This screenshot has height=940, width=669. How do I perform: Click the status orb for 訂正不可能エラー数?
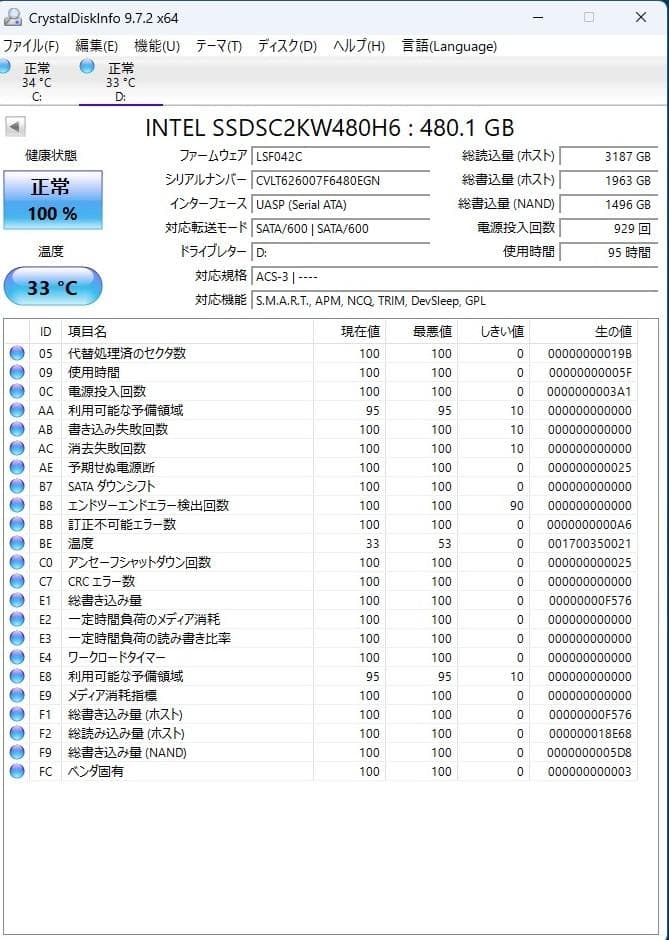[x=17, y=525]
